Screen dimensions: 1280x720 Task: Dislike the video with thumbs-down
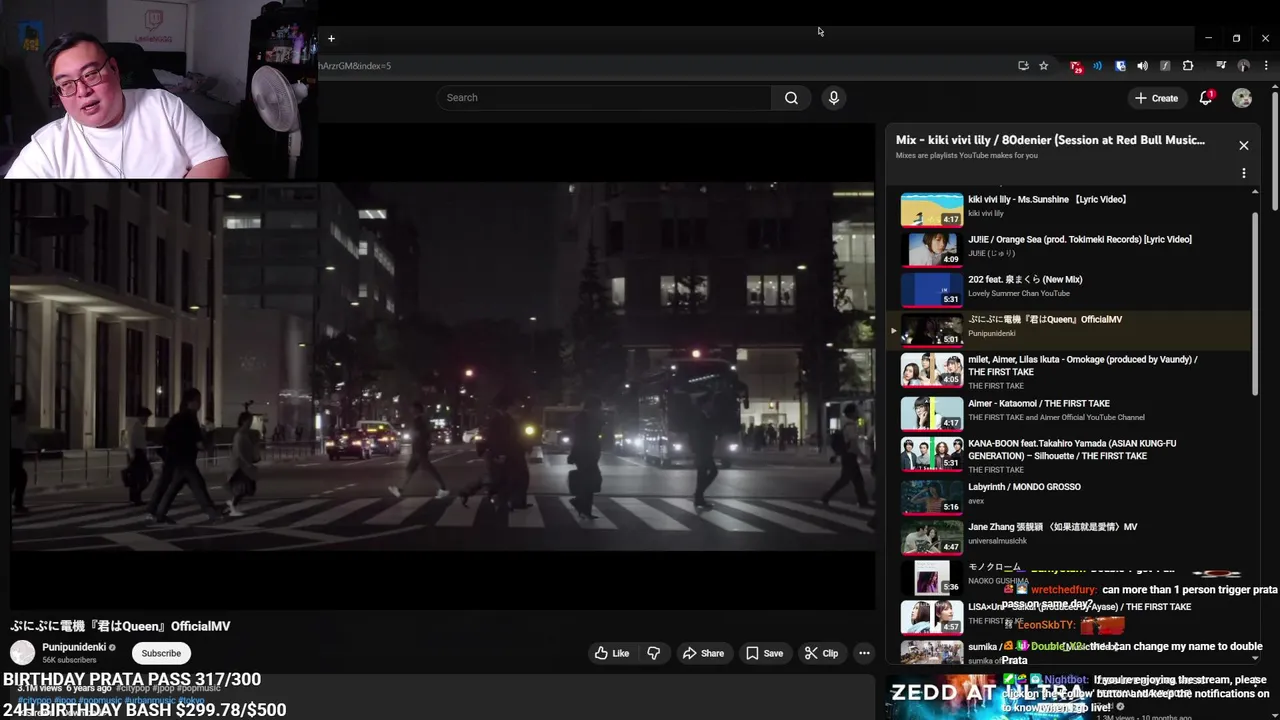click(654, 653)
